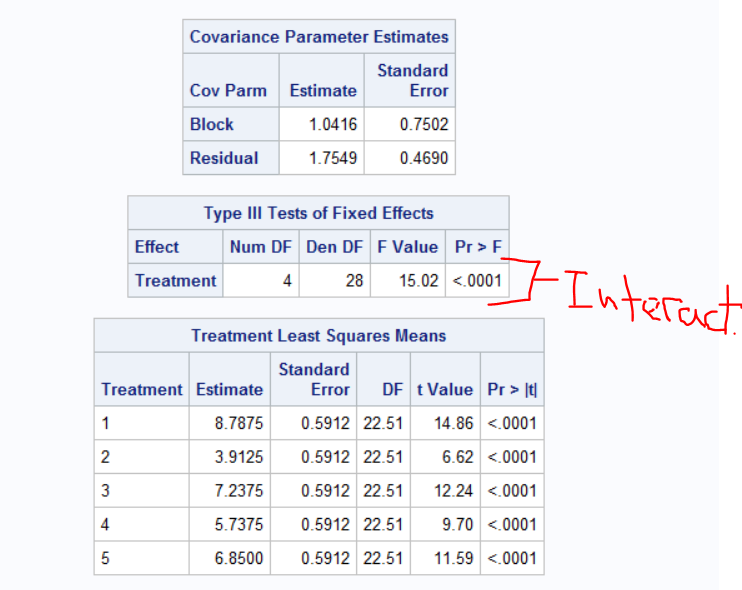This screenshot has width=742, height=590.
Task: Click the Num DF column header
Action: [x=261, y=247]
